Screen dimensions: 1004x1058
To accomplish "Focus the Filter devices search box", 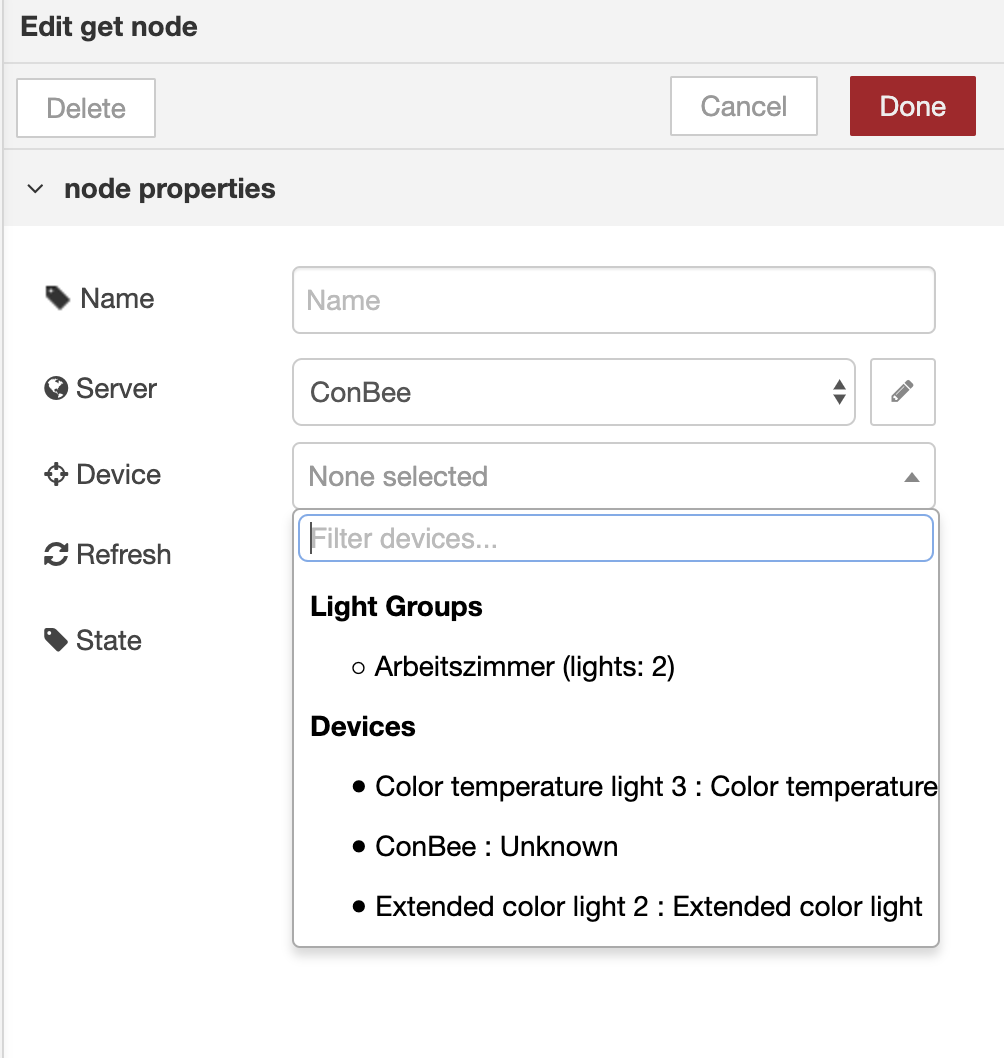I will (614, 537).
